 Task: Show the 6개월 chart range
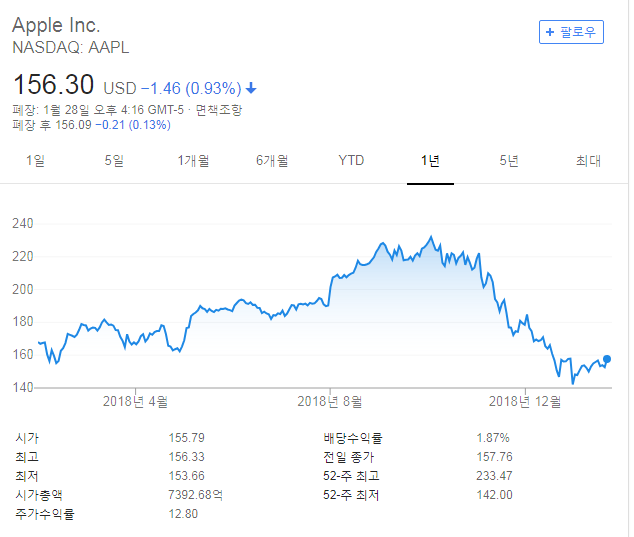pyautogui.click(x=272, y=160)
